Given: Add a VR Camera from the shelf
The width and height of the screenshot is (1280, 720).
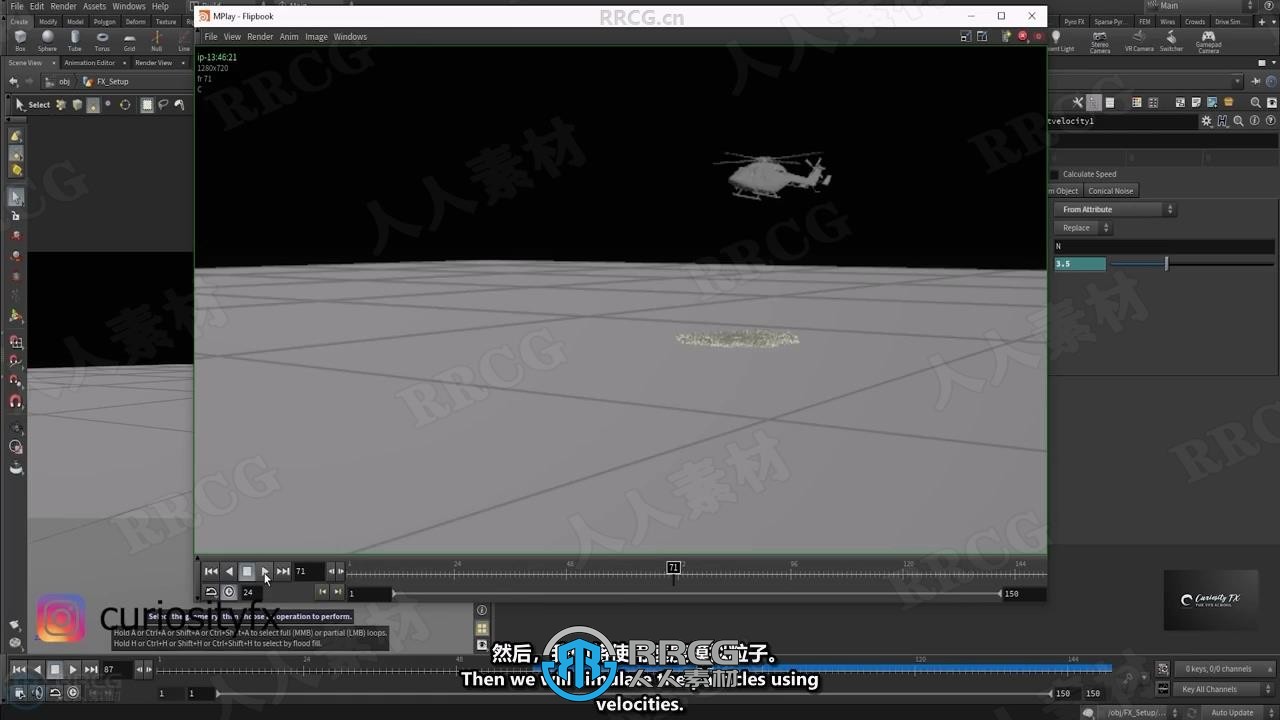Looking at the screenshot, I should click(1139, 41).
